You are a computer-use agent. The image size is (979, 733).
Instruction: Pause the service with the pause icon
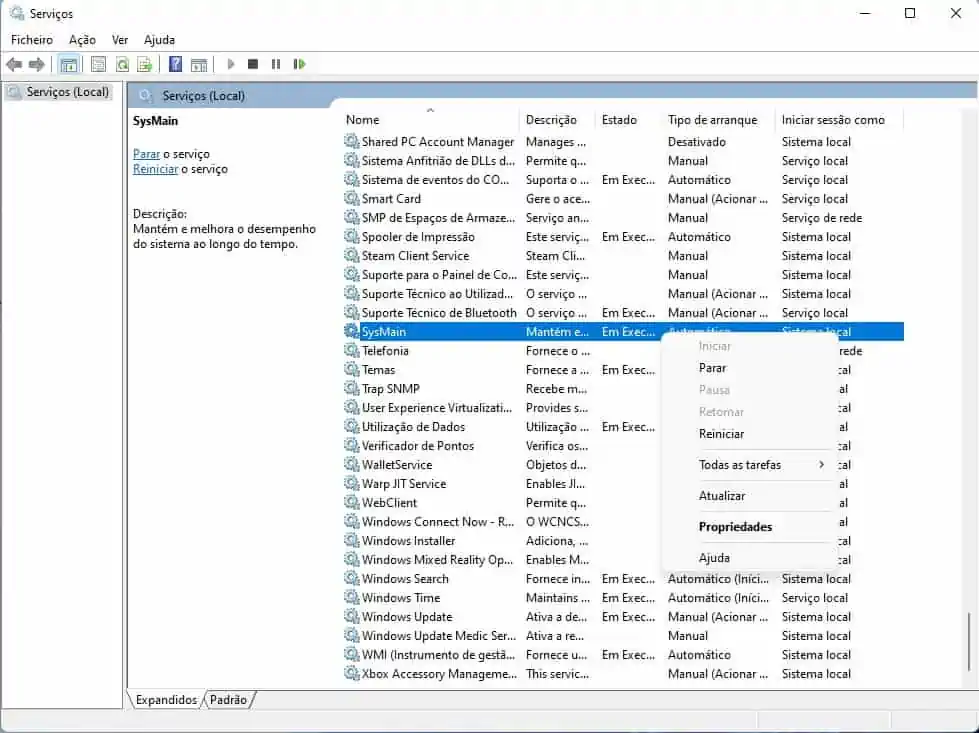click(x=277, y=64)
